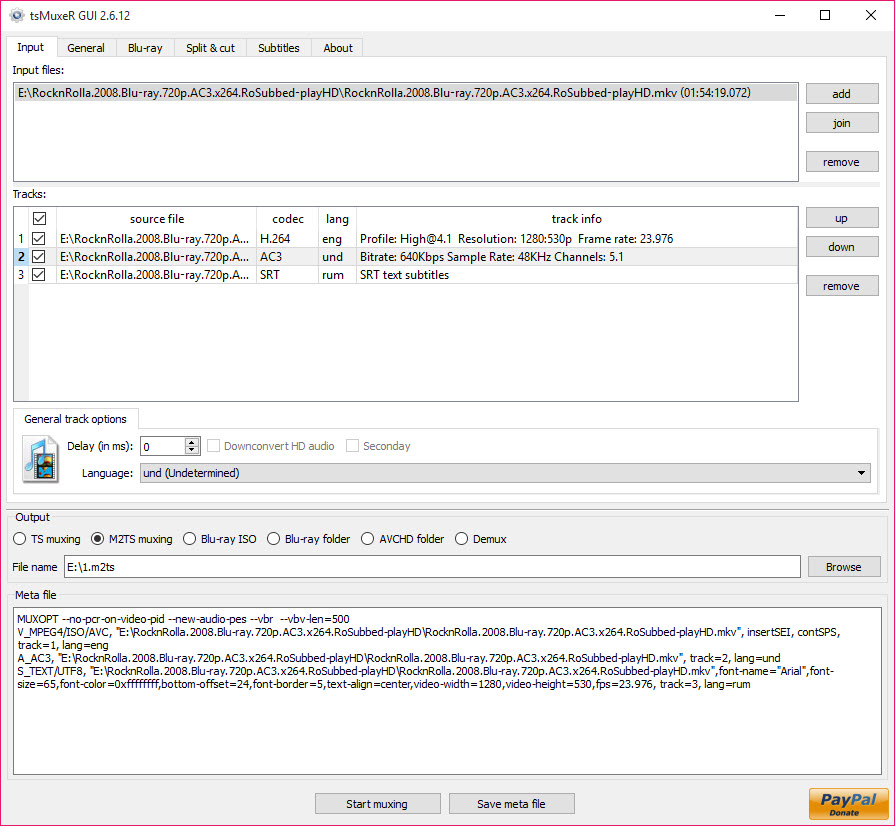Open the Language dropdown showing und (Undetermined)
The height and width of the screenshot is (826, 895).
tap(505, 473)
